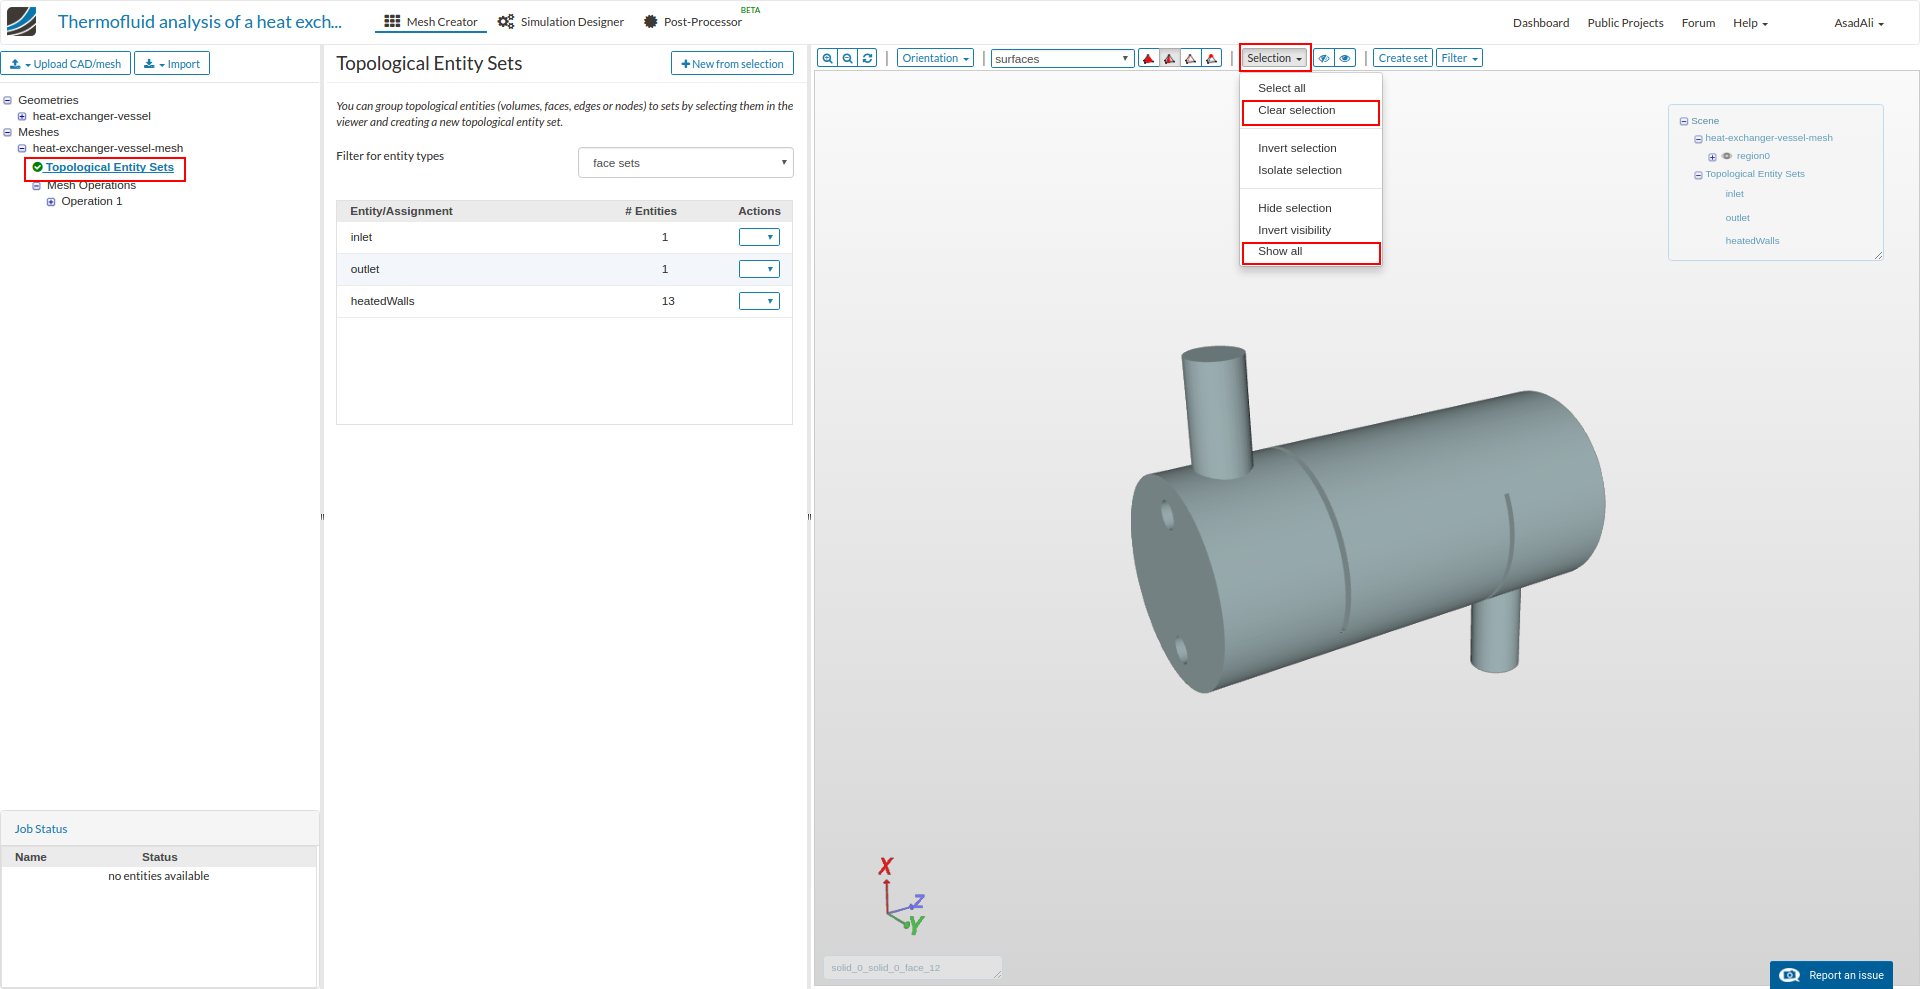Select the last render mode pyramid icon

pos(1211,58)
